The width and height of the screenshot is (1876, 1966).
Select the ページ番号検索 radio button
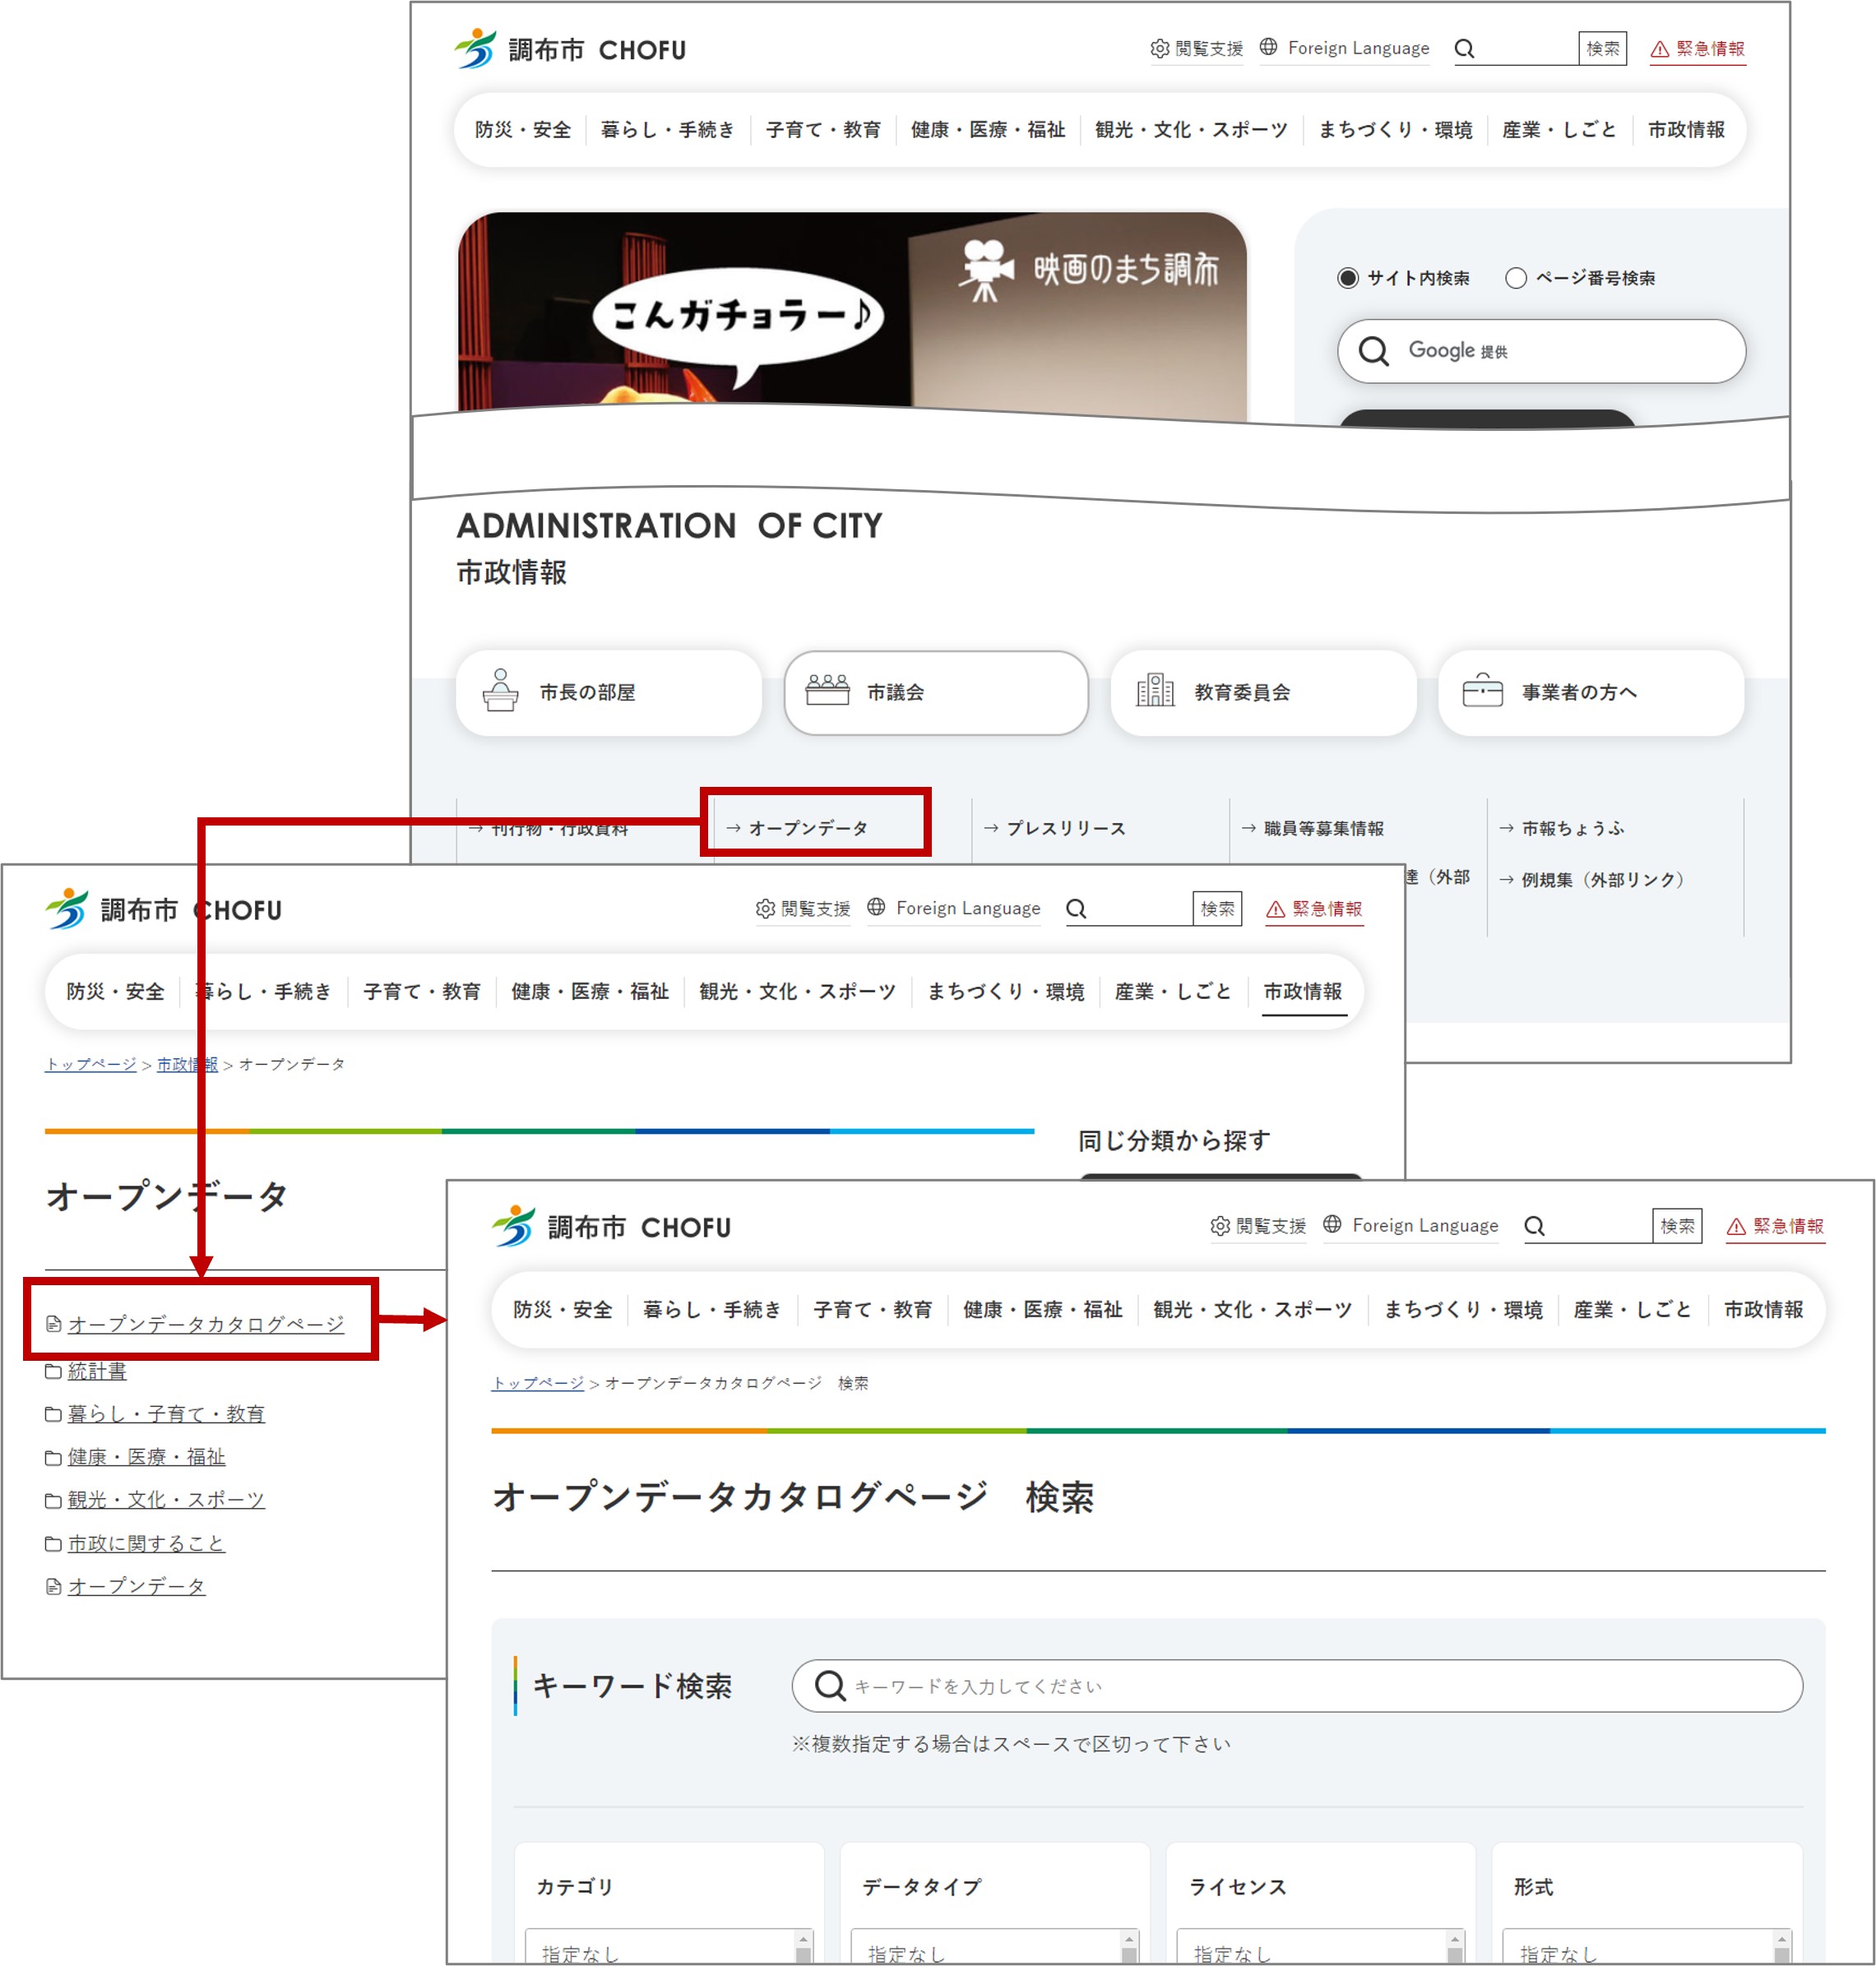pos(1515,278)
